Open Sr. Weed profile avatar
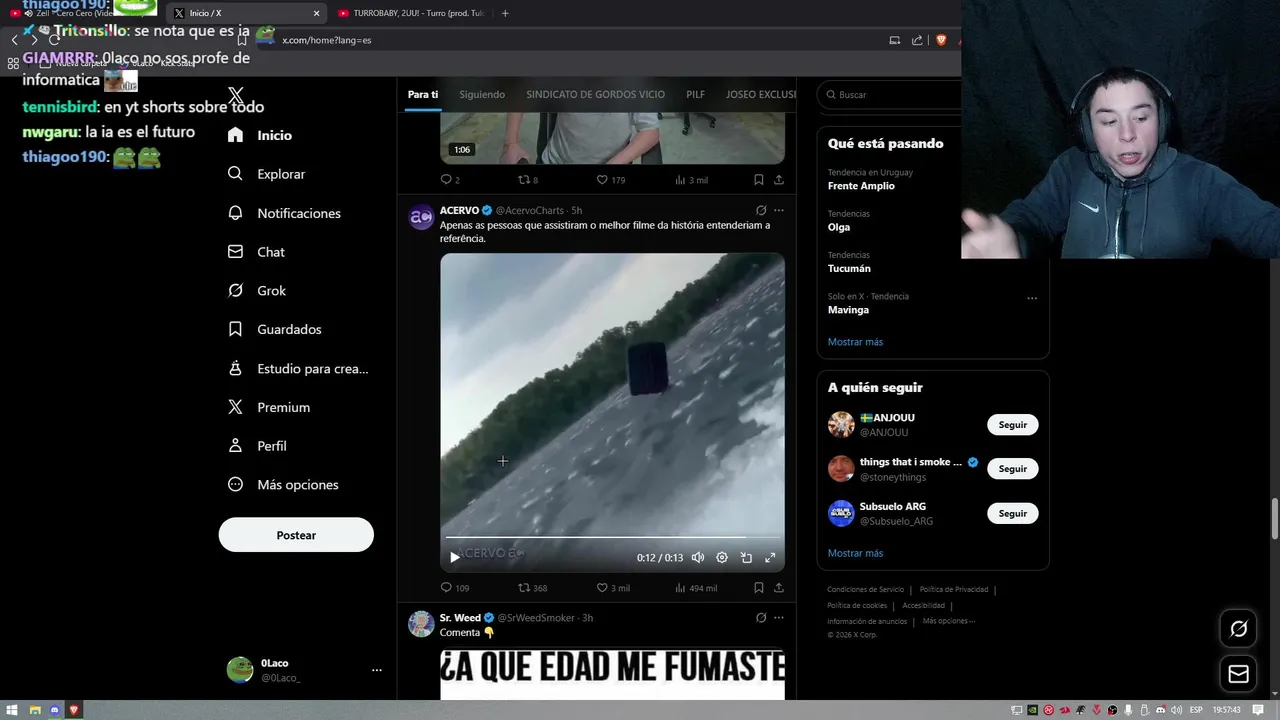Screen dimensions: 1280x720 [421, 624]
